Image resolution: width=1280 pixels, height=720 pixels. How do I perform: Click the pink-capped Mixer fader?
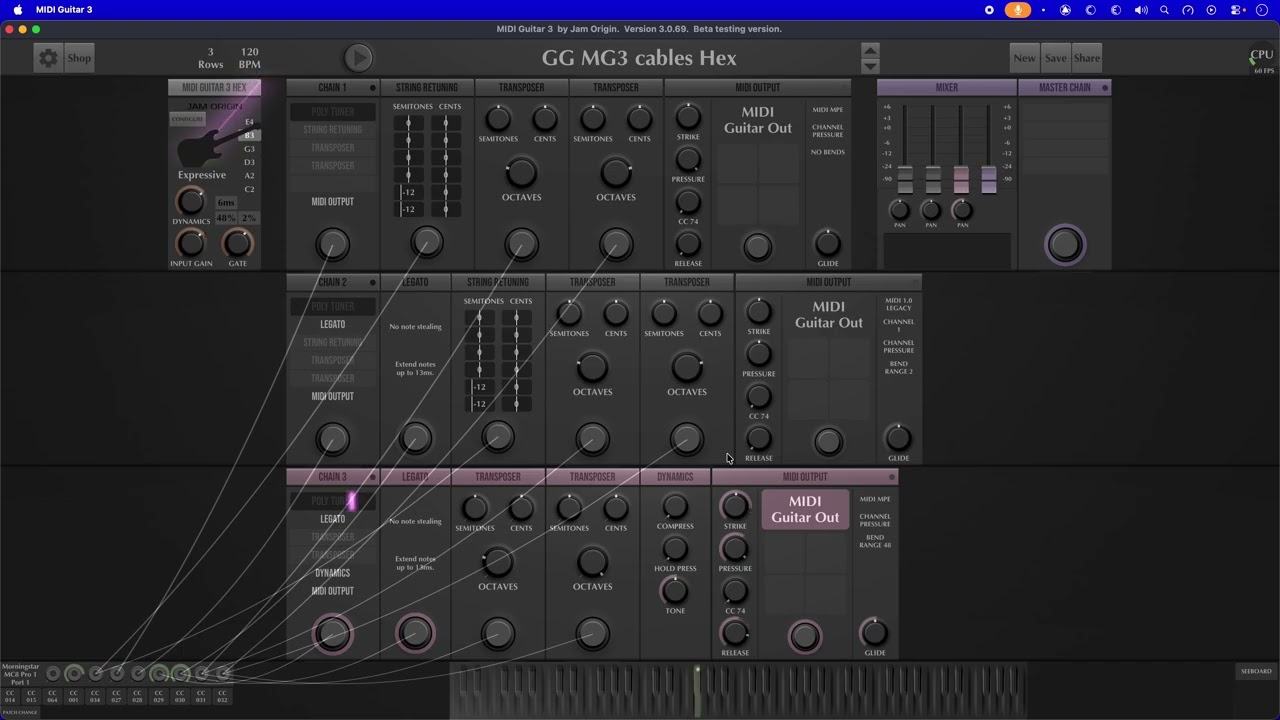[x=961, y=180]
